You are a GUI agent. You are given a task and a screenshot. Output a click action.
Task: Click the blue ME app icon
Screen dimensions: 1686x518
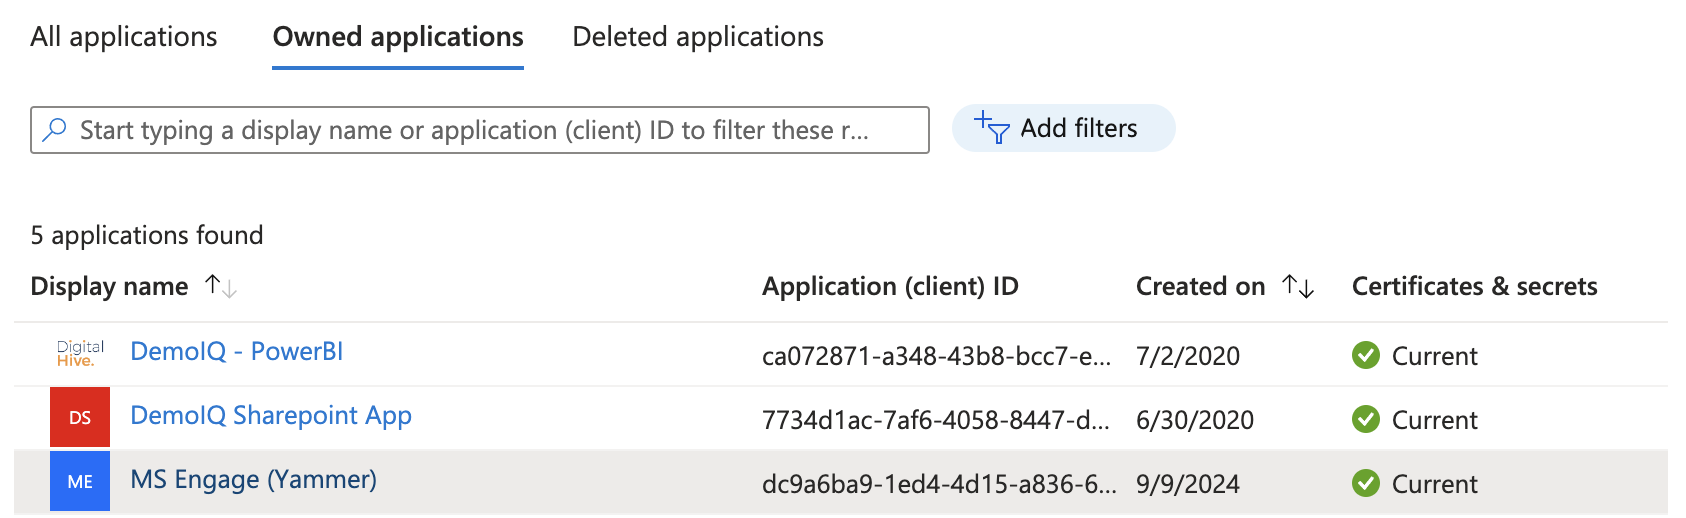pos(80,482)
